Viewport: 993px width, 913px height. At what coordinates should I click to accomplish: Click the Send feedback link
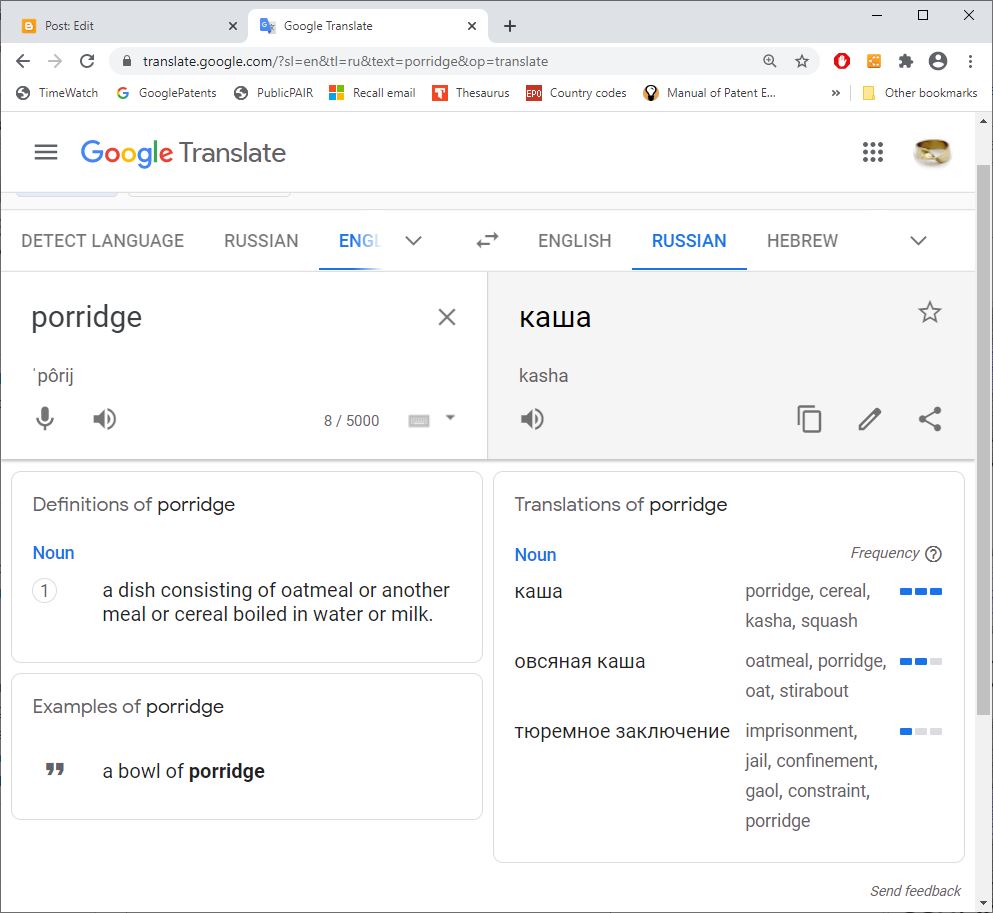pyautogui.click(x=915, y=891)
